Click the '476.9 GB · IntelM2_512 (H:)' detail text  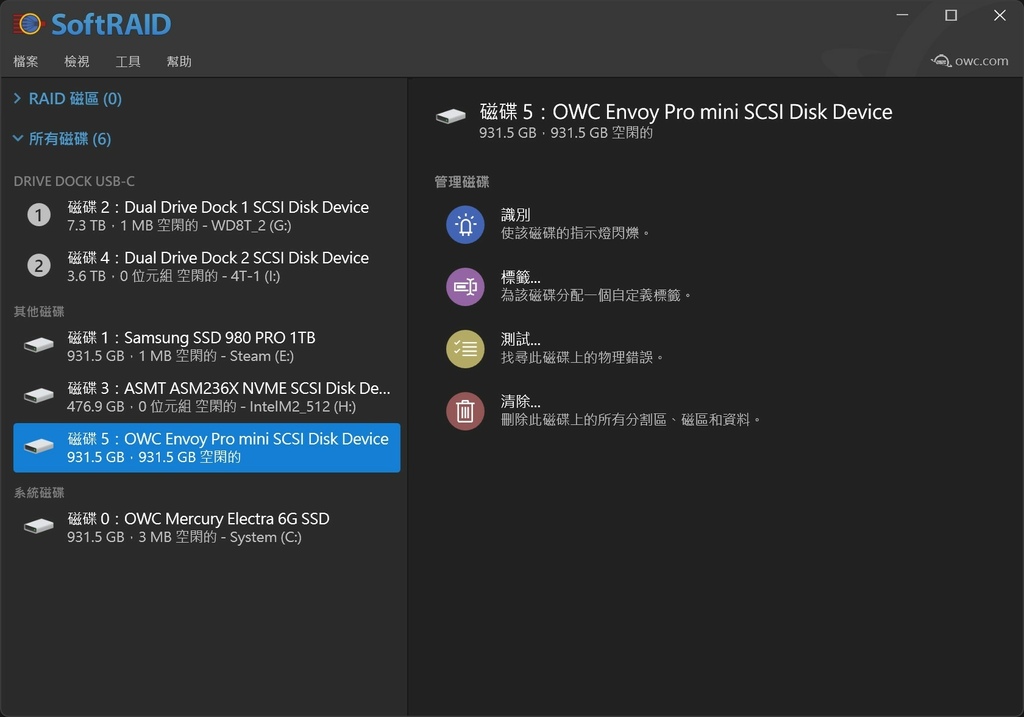211,406
